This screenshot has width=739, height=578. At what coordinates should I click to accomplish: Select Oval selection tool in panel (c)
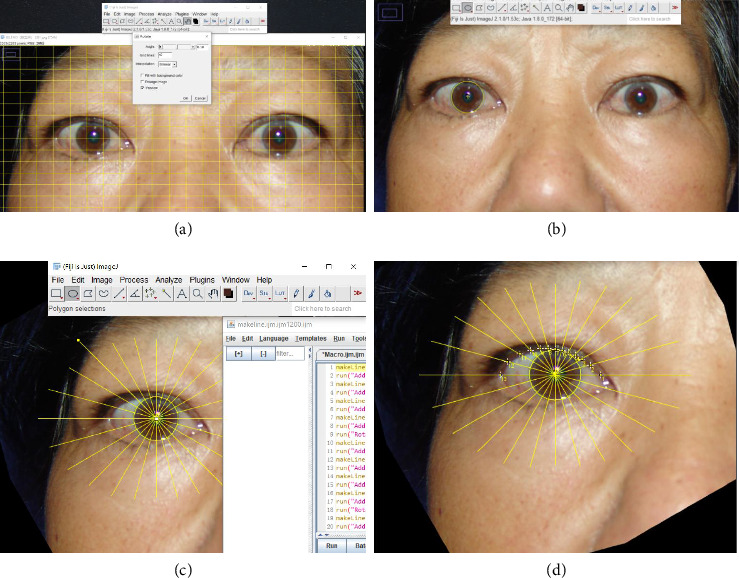point(72,294)
